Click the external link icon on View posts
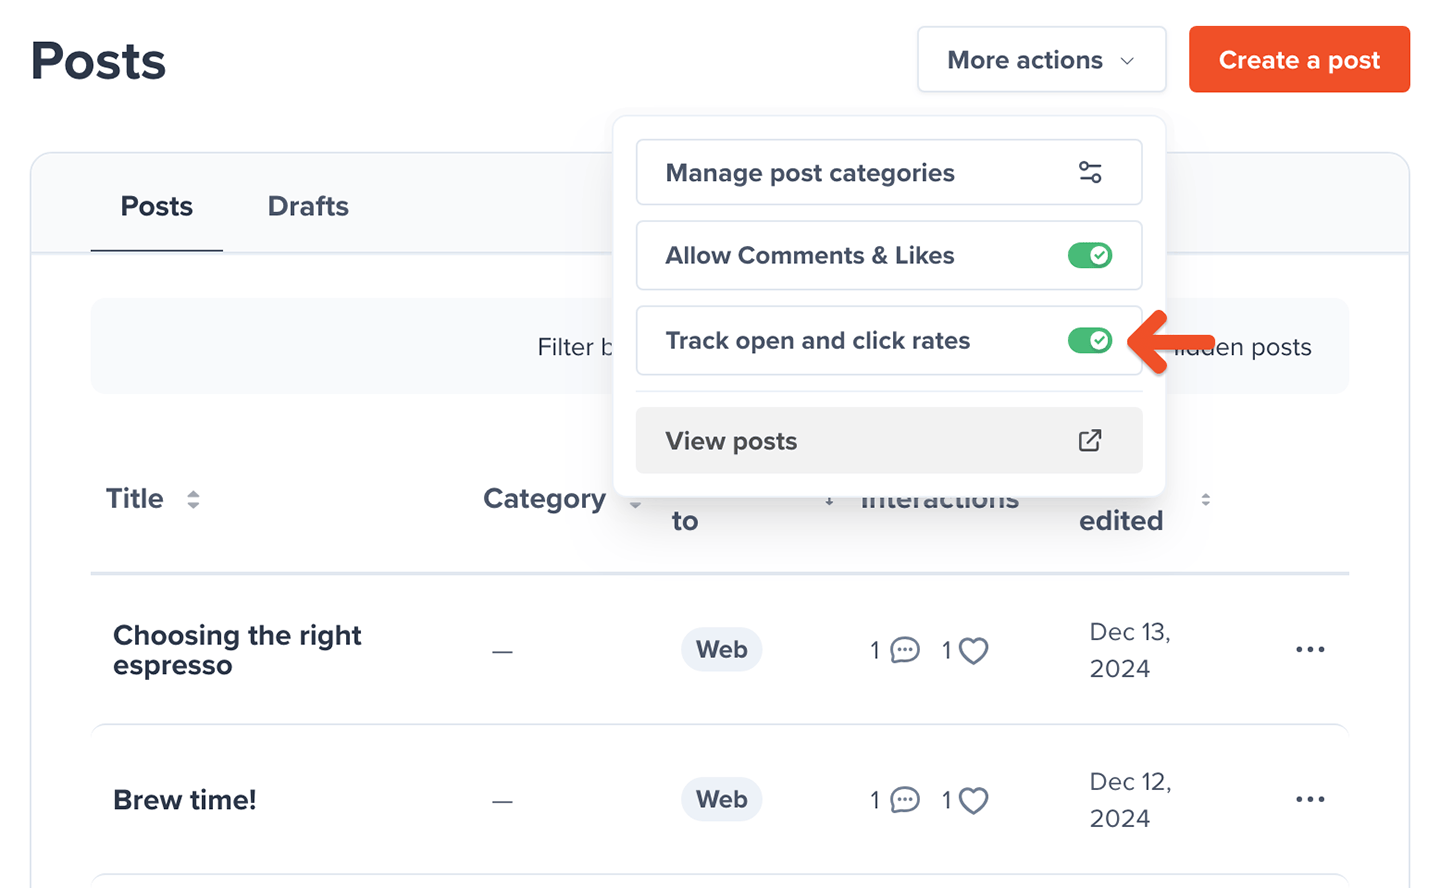 pos(1090,440)
